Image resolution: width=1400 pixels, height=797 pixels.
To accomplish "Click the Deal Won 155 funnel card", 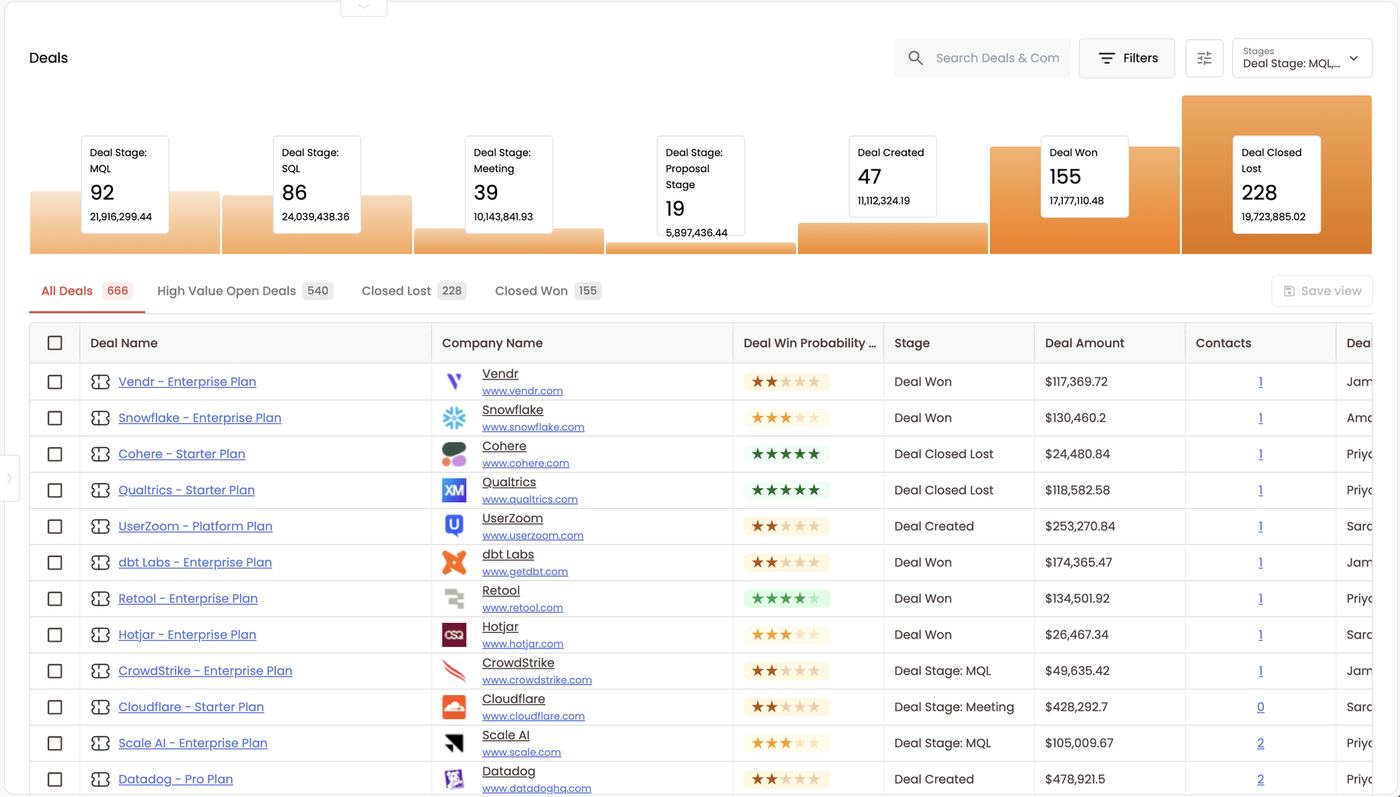I will (x=1084, y=177).
